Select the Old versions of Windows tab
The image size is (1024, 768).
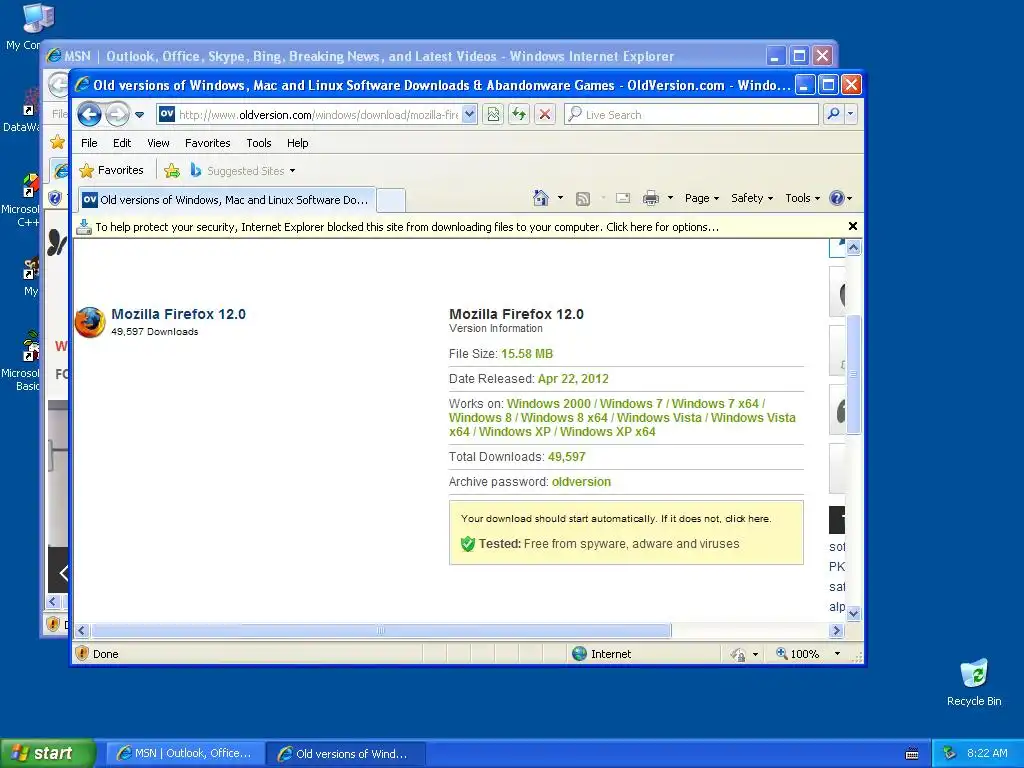227,200
